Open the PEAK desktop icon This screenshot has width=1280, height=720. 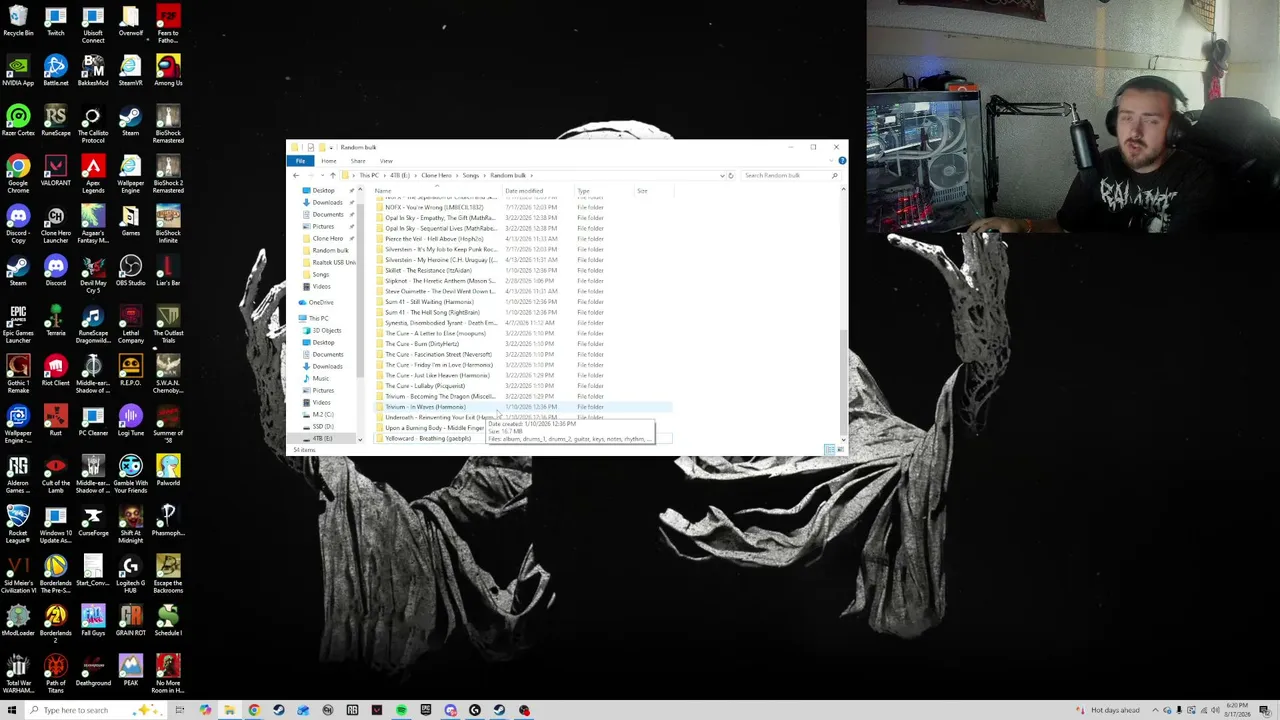(130, 671)
